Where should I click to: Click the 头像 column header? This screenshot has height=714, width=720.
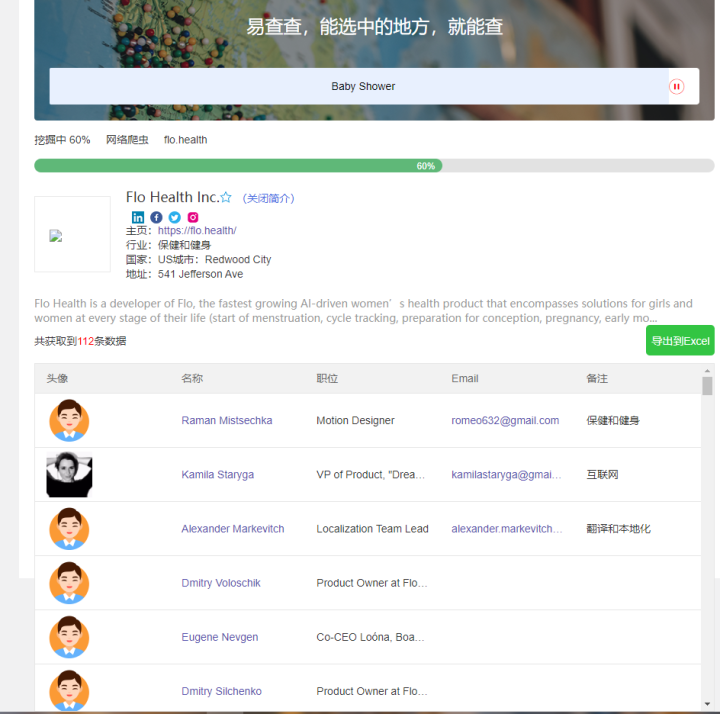pyautogui.click(x=57, y=378)
